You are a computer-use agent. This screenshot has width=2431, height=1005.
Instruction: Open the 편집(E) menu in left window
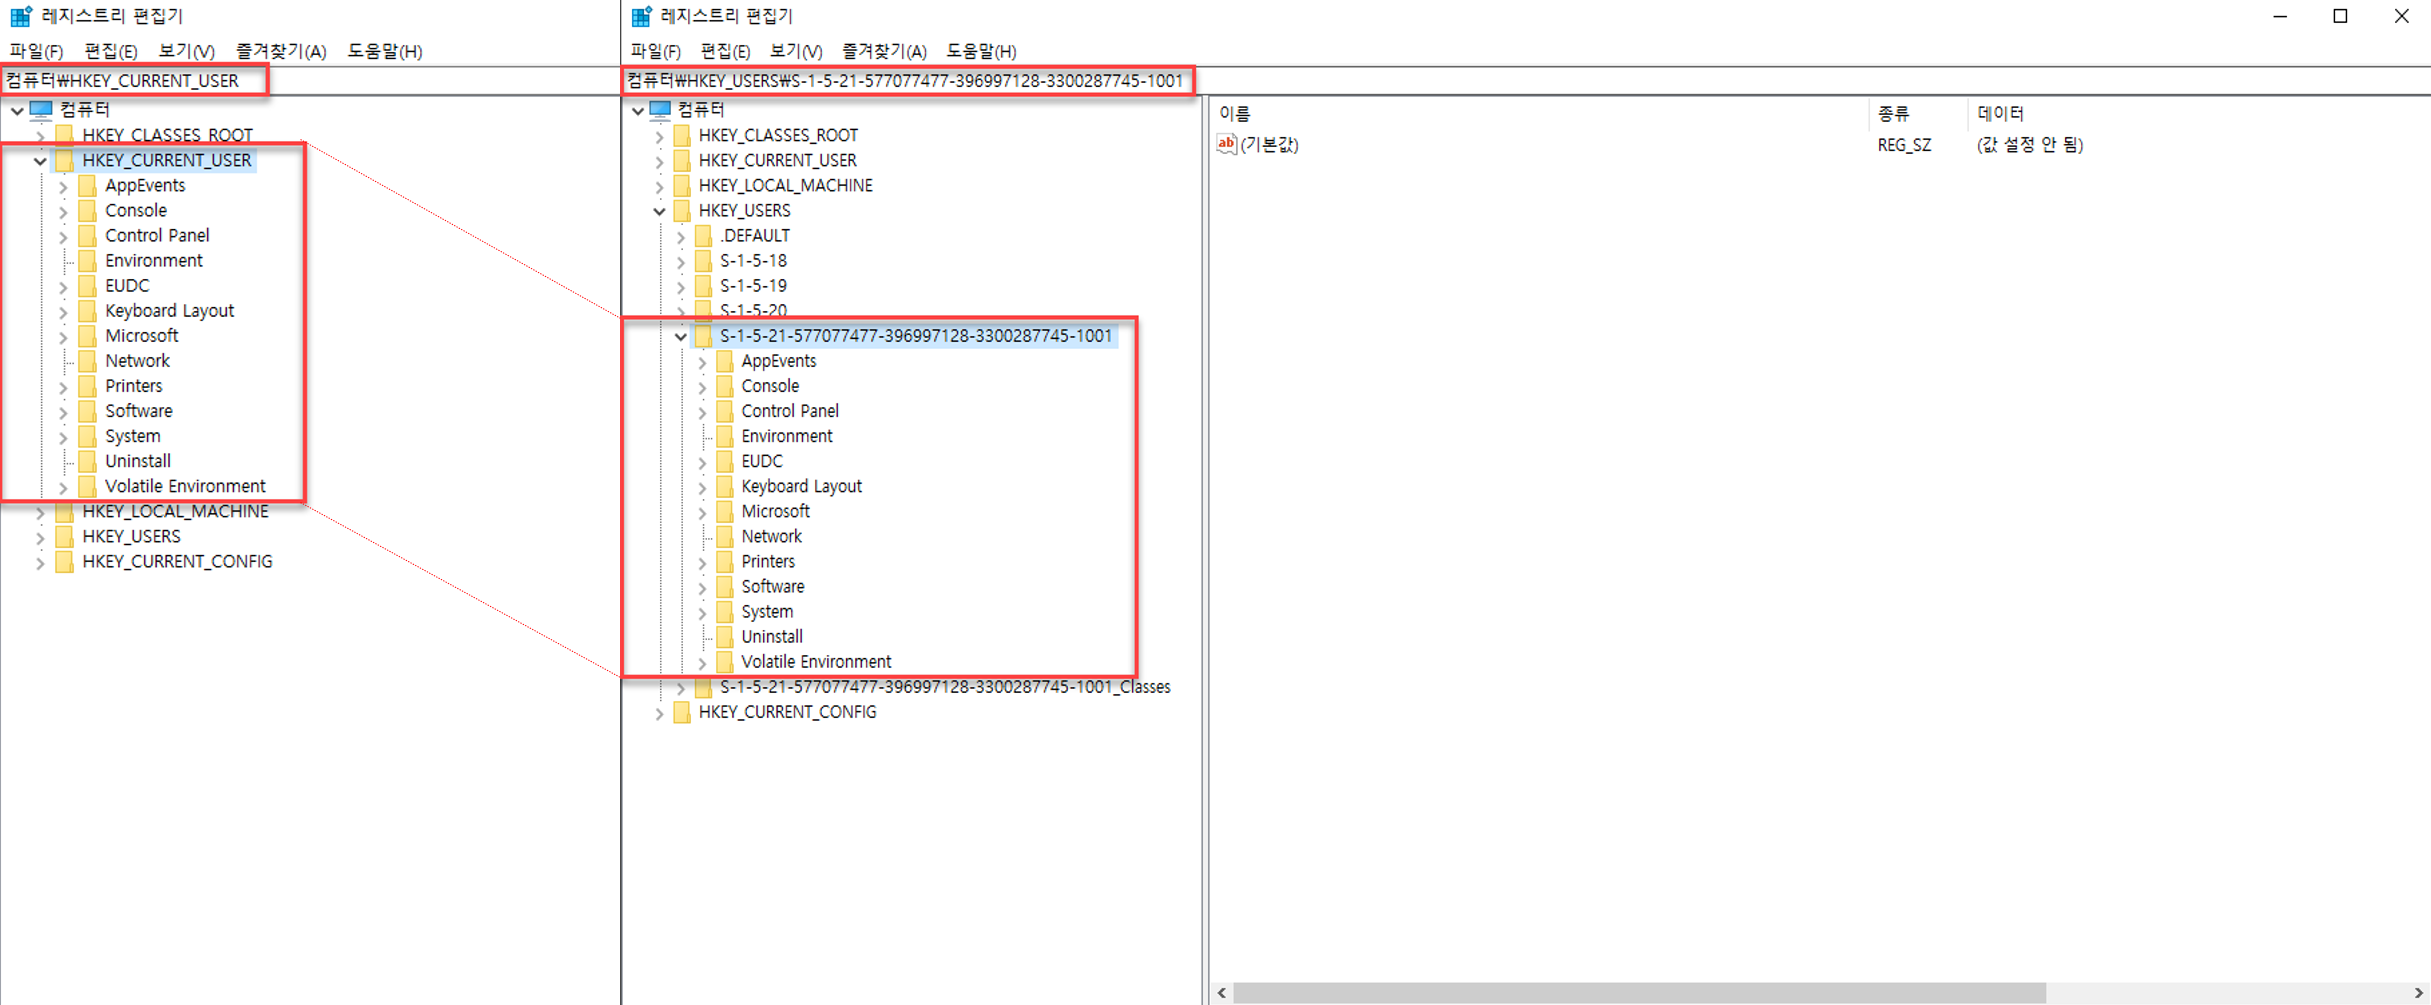tap(111, 51)
